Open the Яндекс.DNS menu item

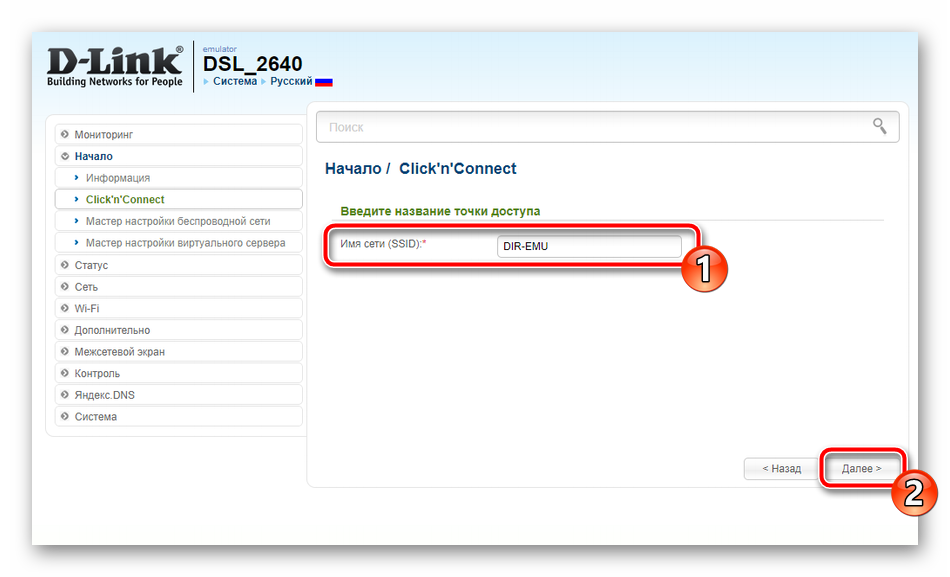coord(179,395)
